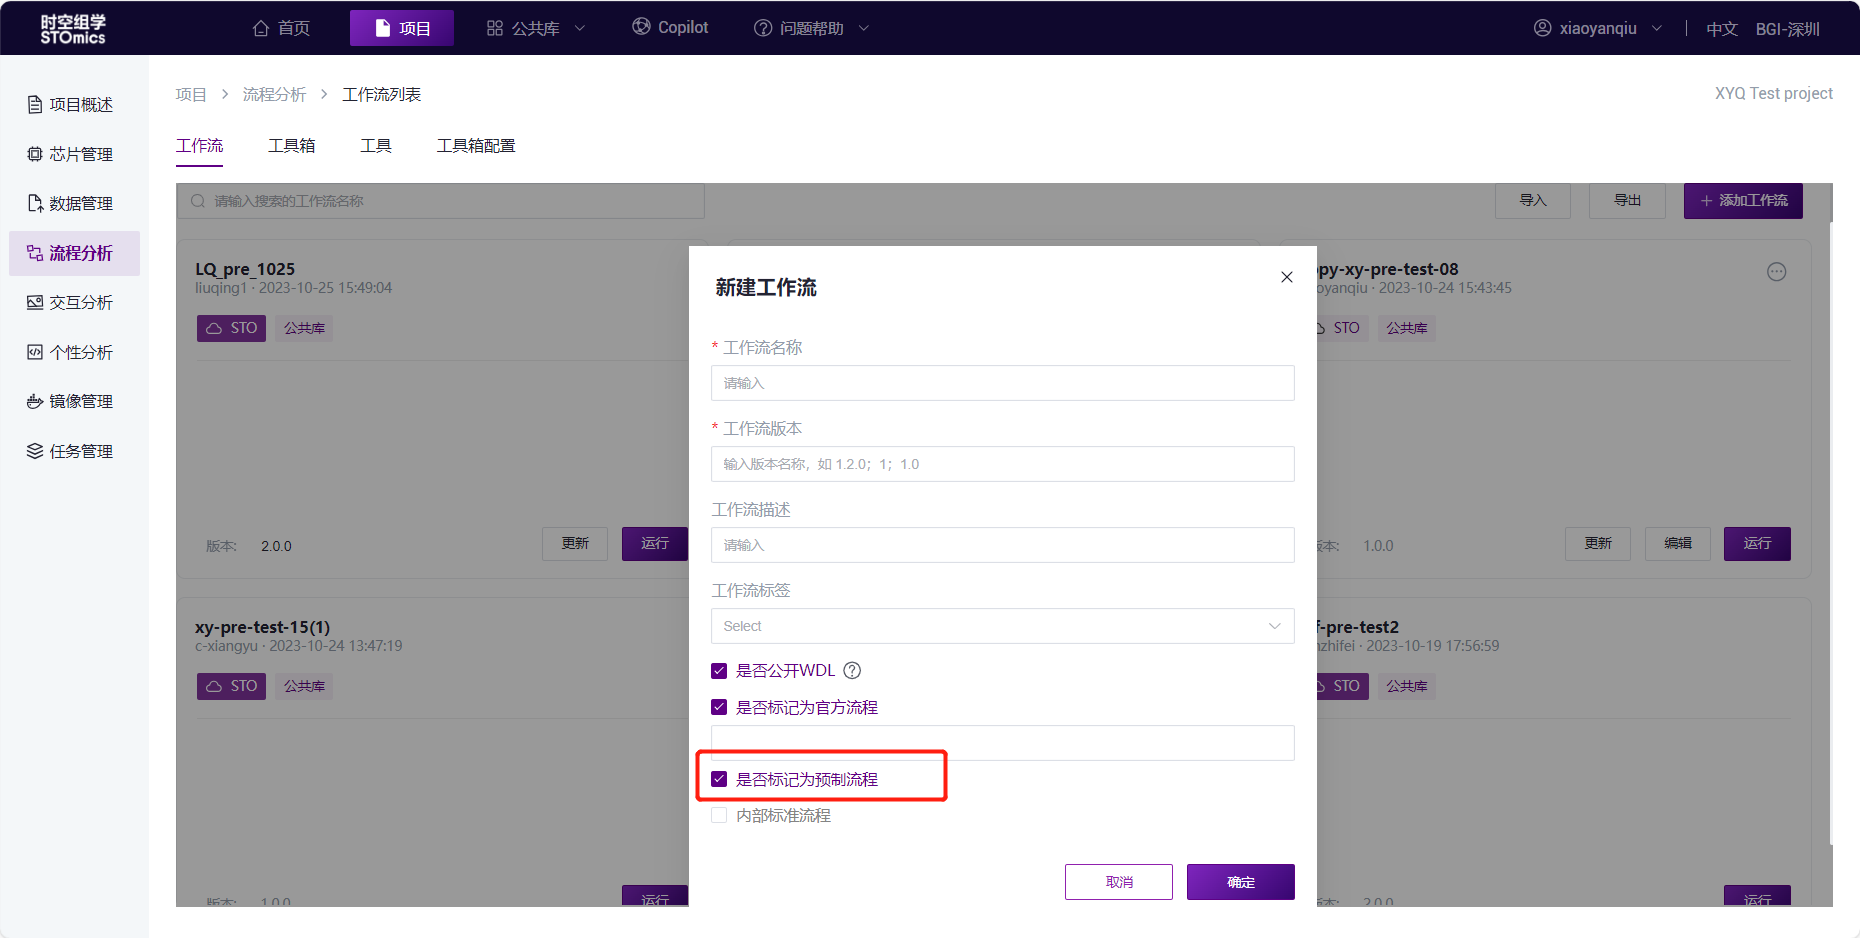This screenshot has height=938, width=1860.
Task: Click 公共库 tag on LQ_pre_1025 card
Action: [304, 328]
